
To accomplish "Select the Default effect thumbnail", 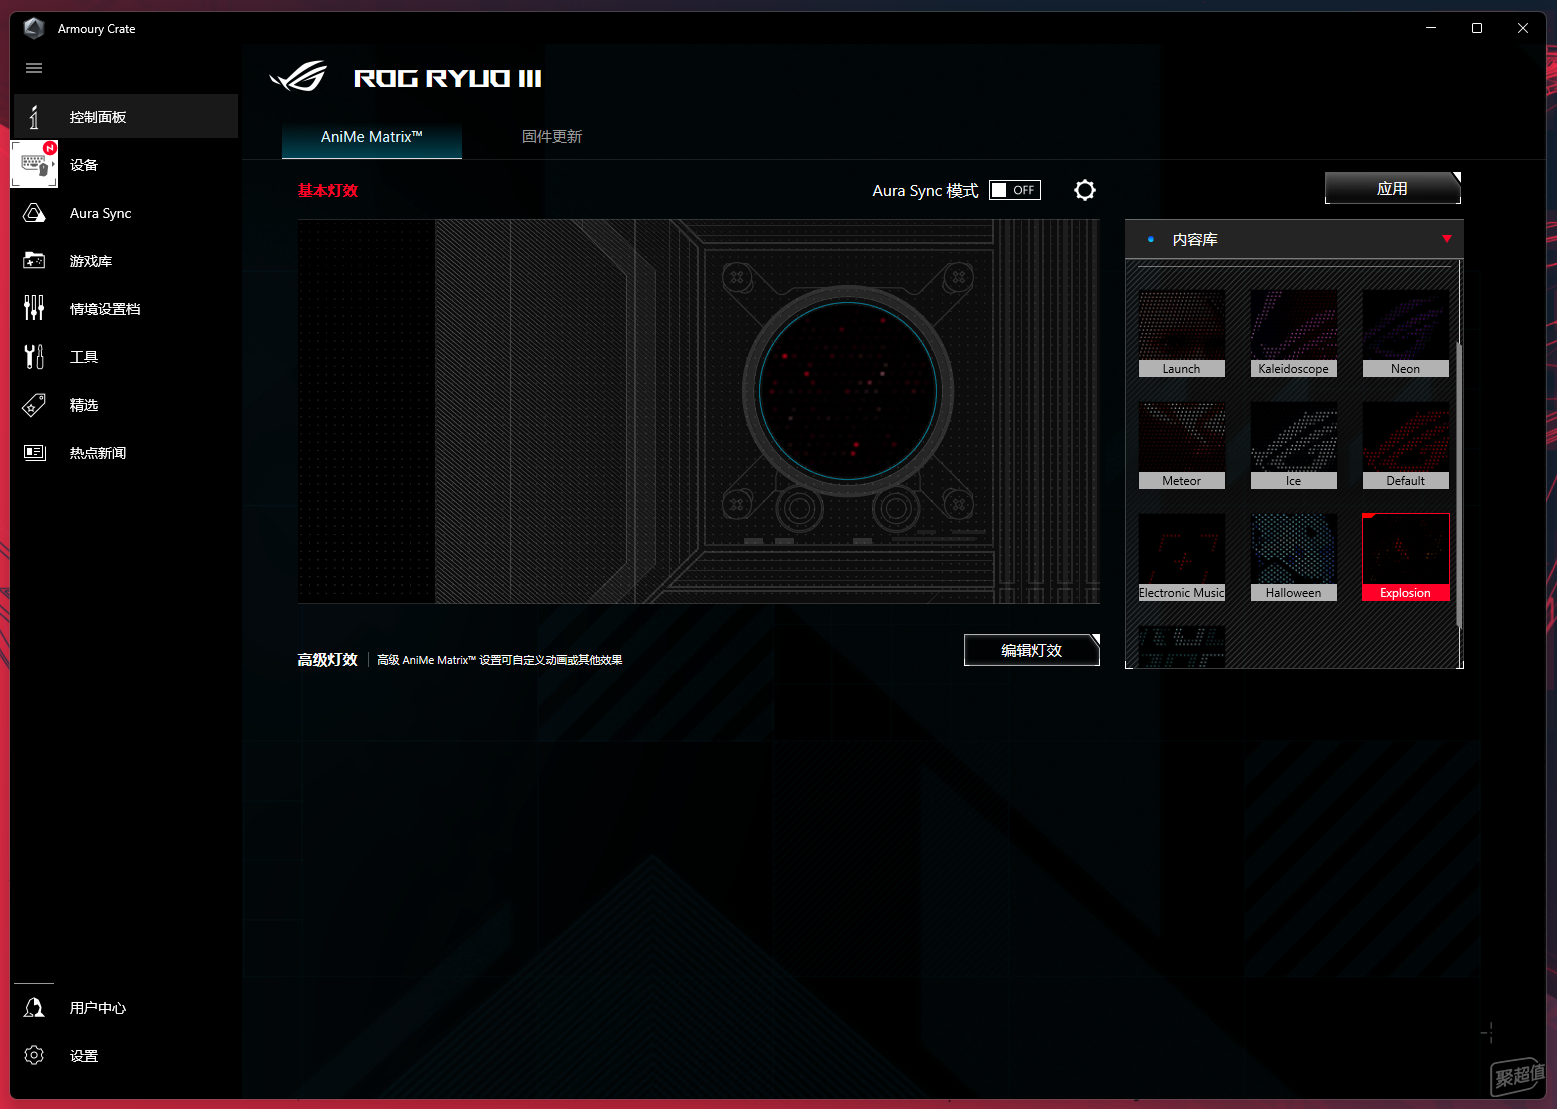I will point(1406,446).
